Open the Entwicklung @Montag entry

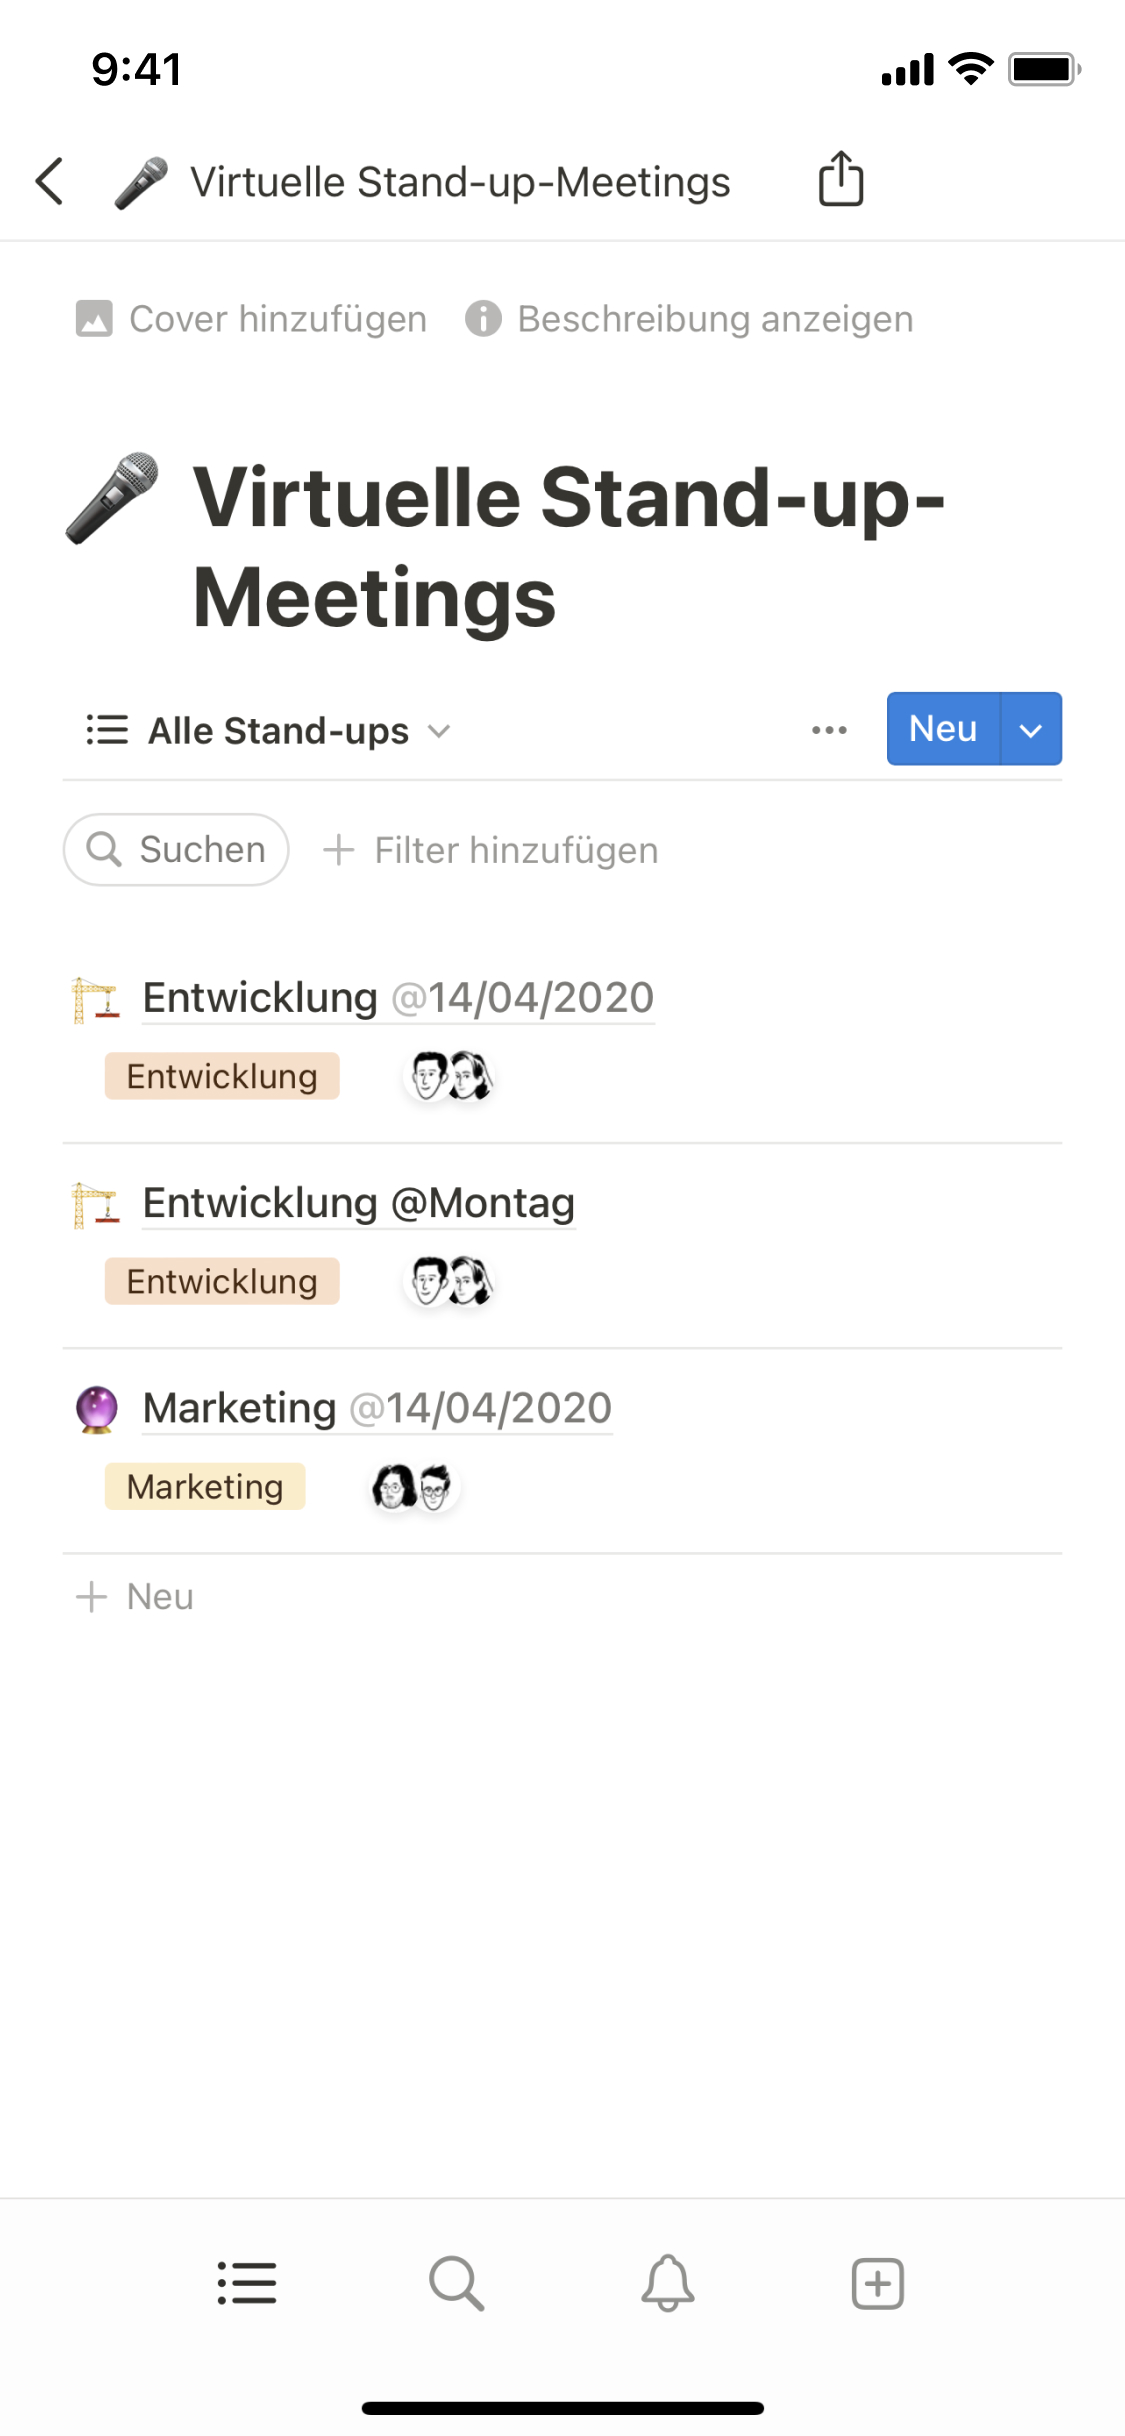[358, 1203]
